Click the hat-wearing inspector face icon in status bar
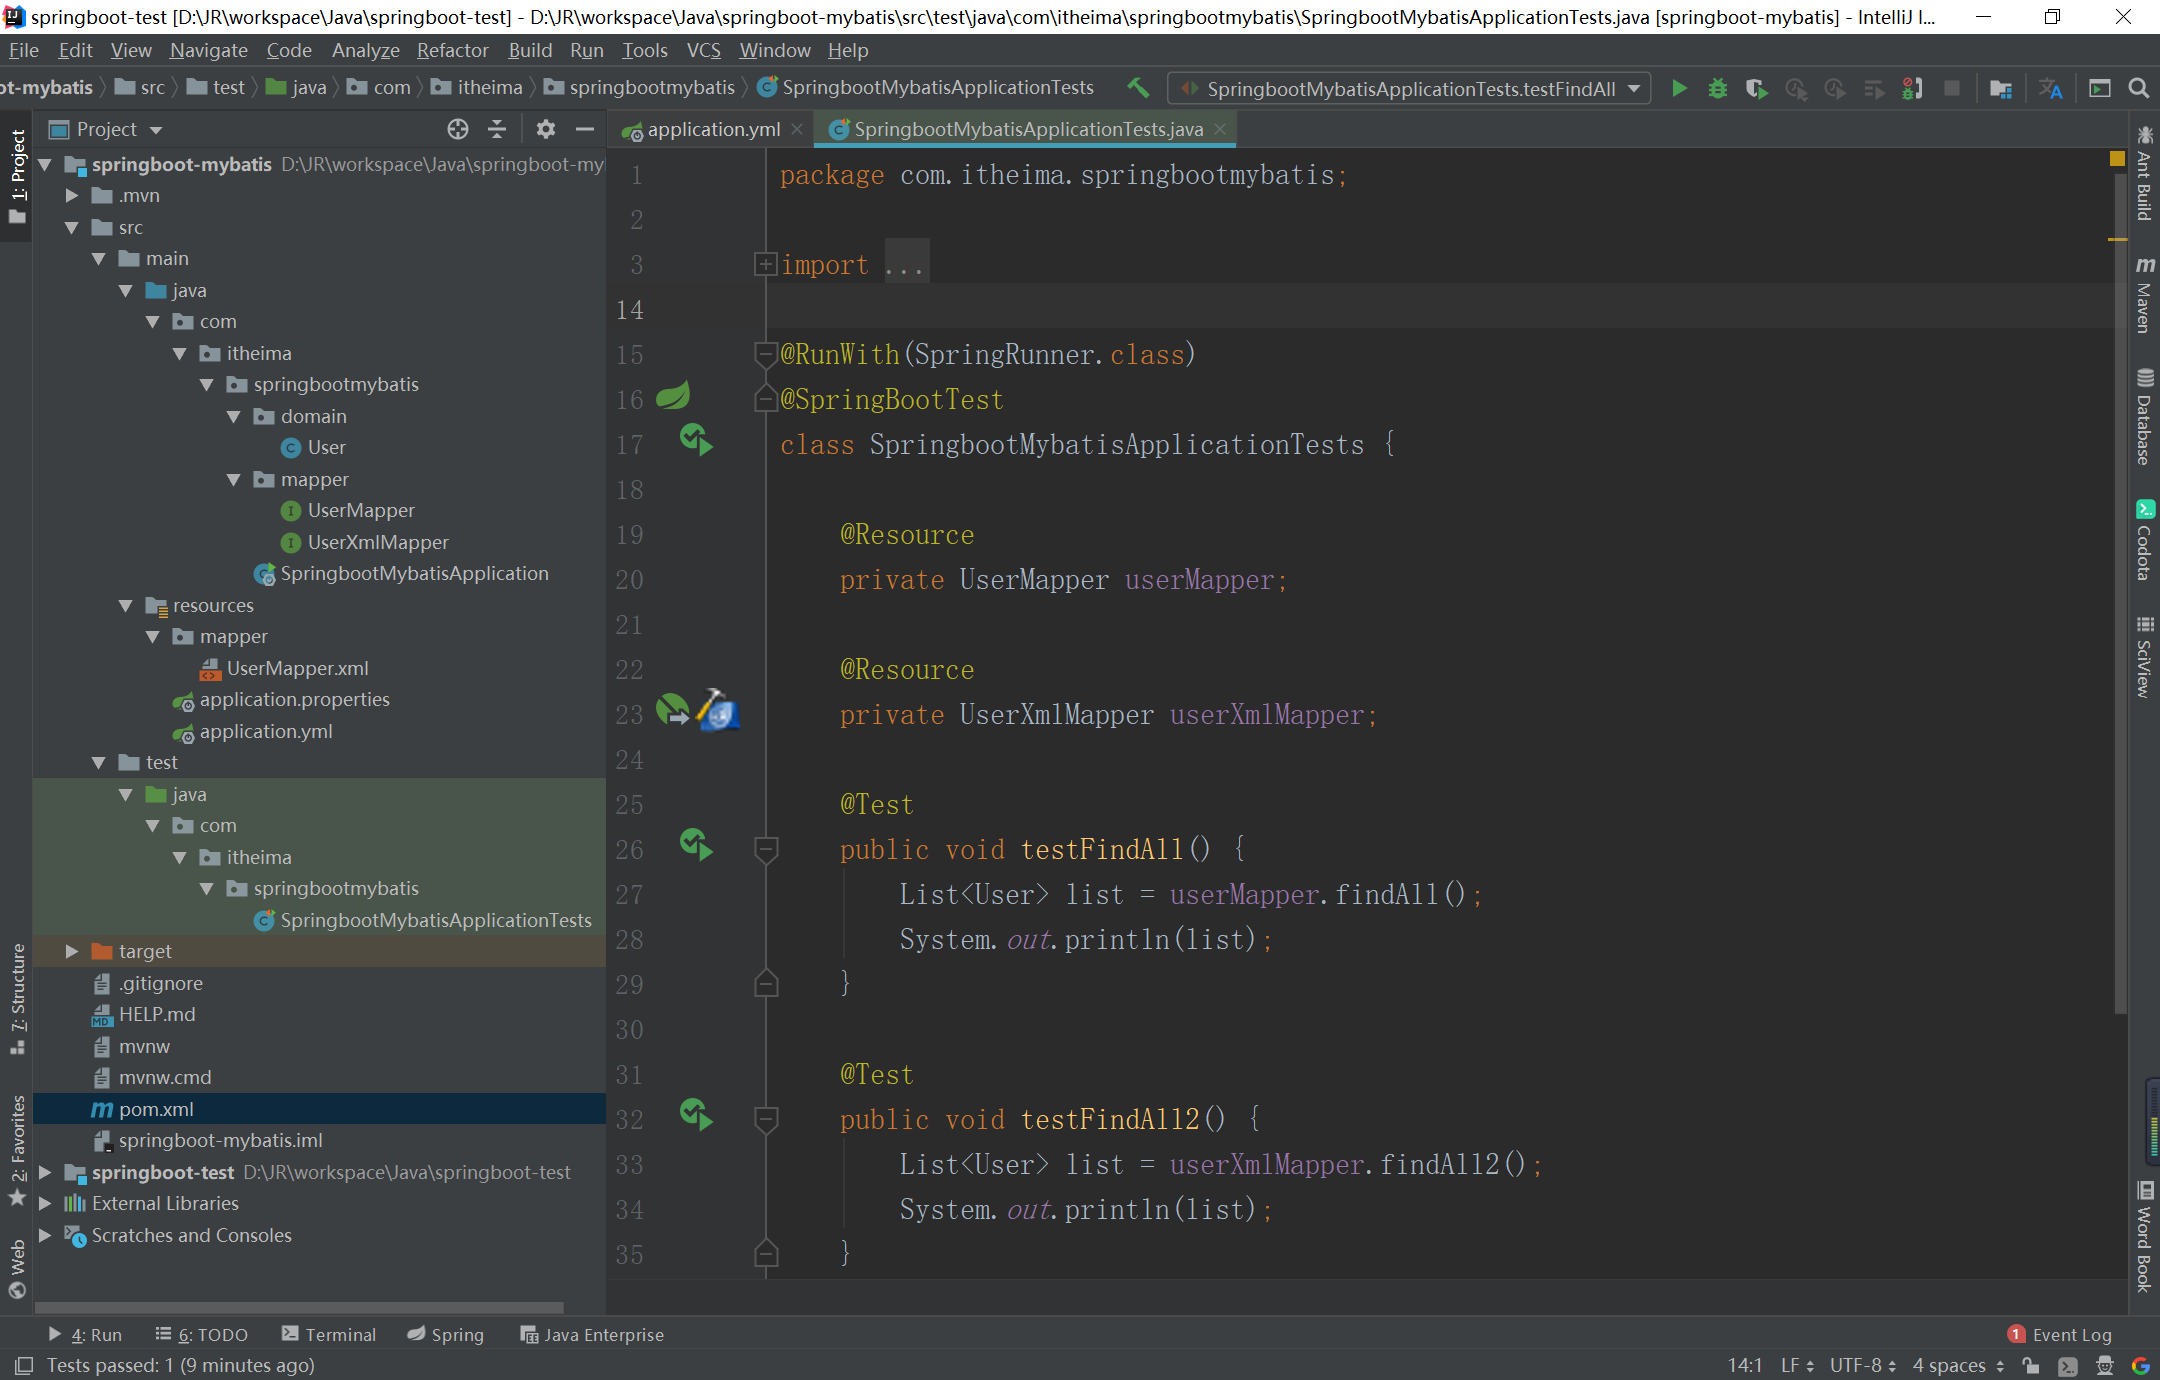The width and height of the screenshot is (2160, 1380). (x=2105, y=1366)
